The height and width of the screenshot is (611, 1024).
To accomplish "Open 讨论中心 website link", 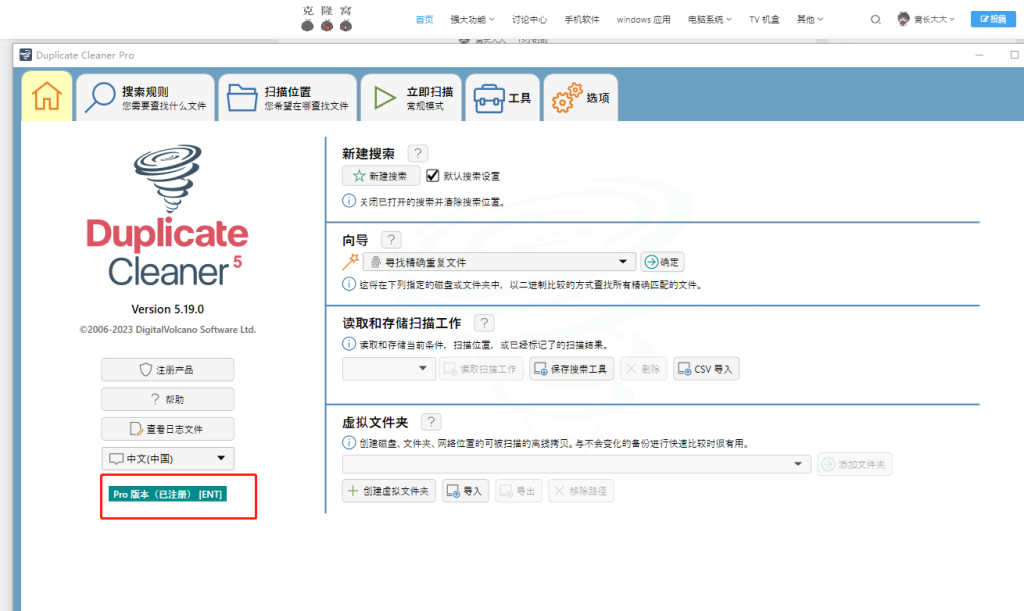I will (529, 20).
